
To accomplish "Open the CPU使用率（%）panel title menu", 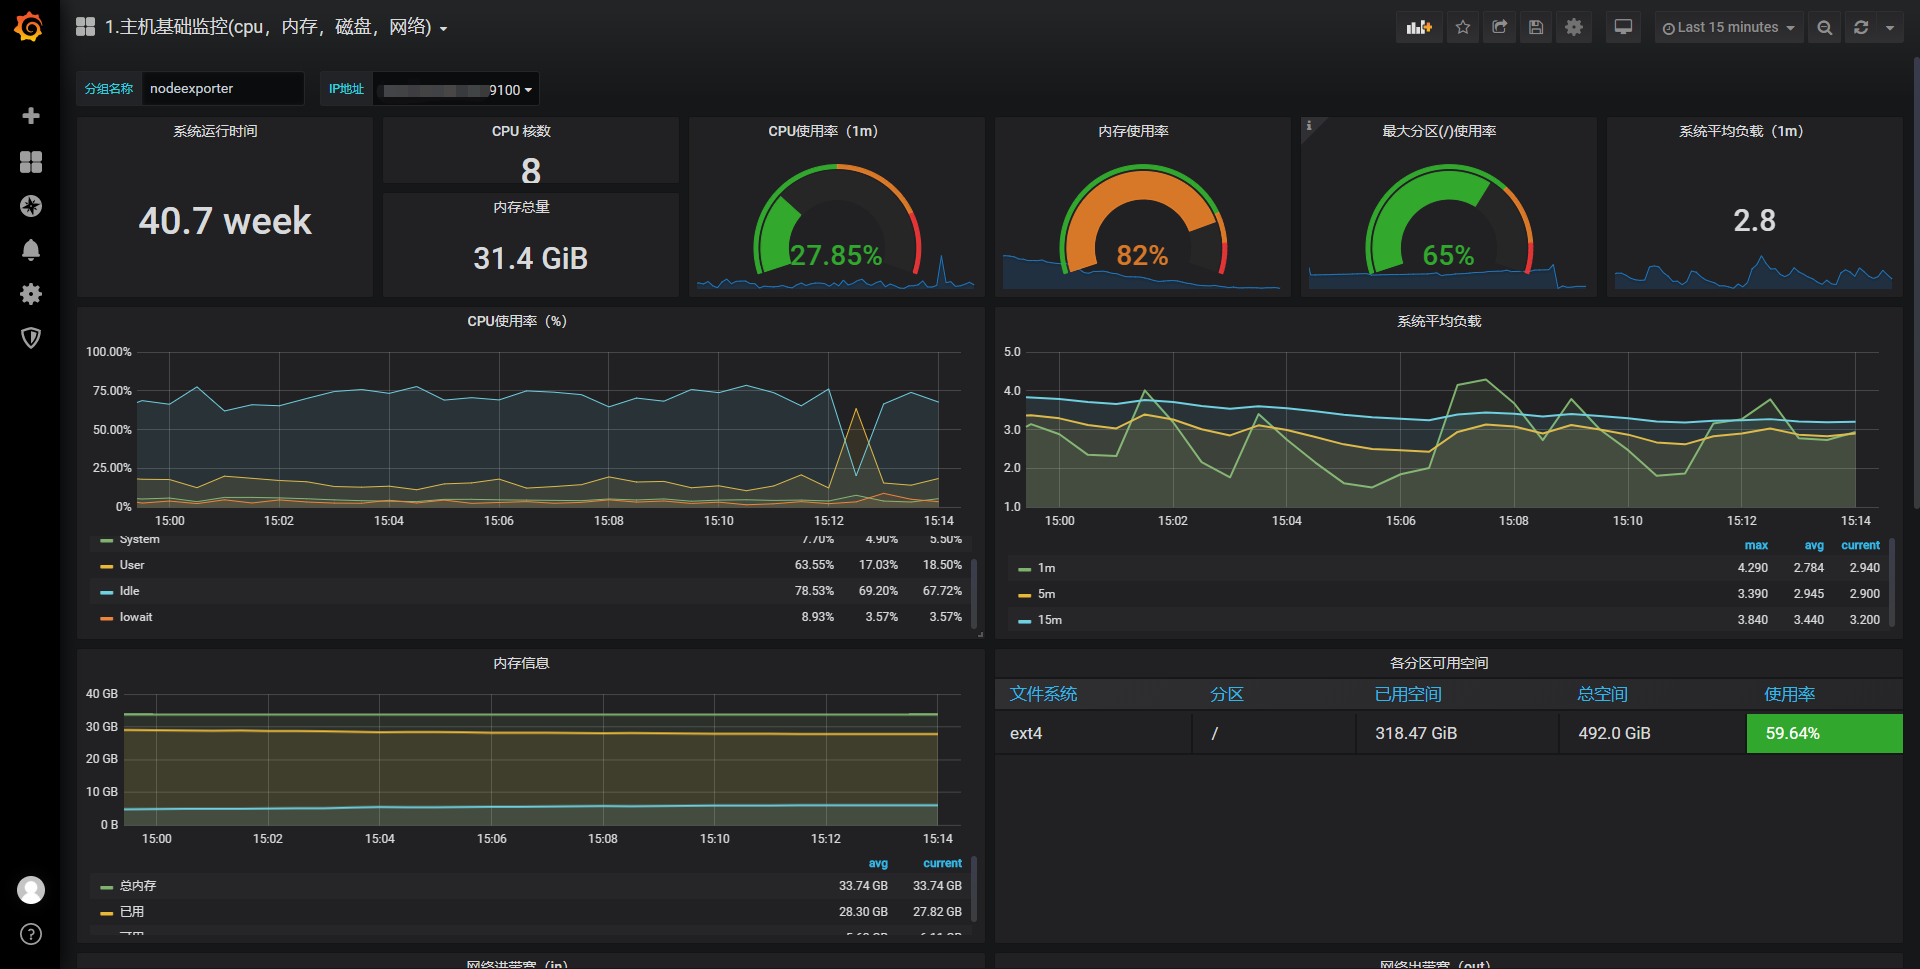I will pos(517,321).
